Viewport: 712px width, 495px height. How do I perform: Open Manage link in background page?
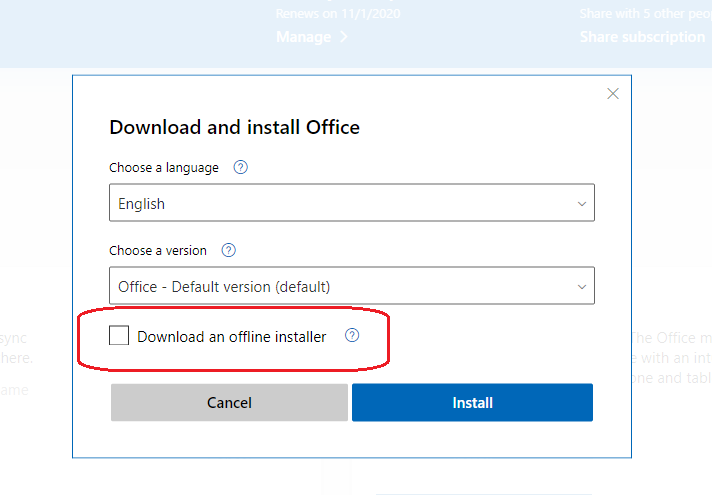[312, 37]
